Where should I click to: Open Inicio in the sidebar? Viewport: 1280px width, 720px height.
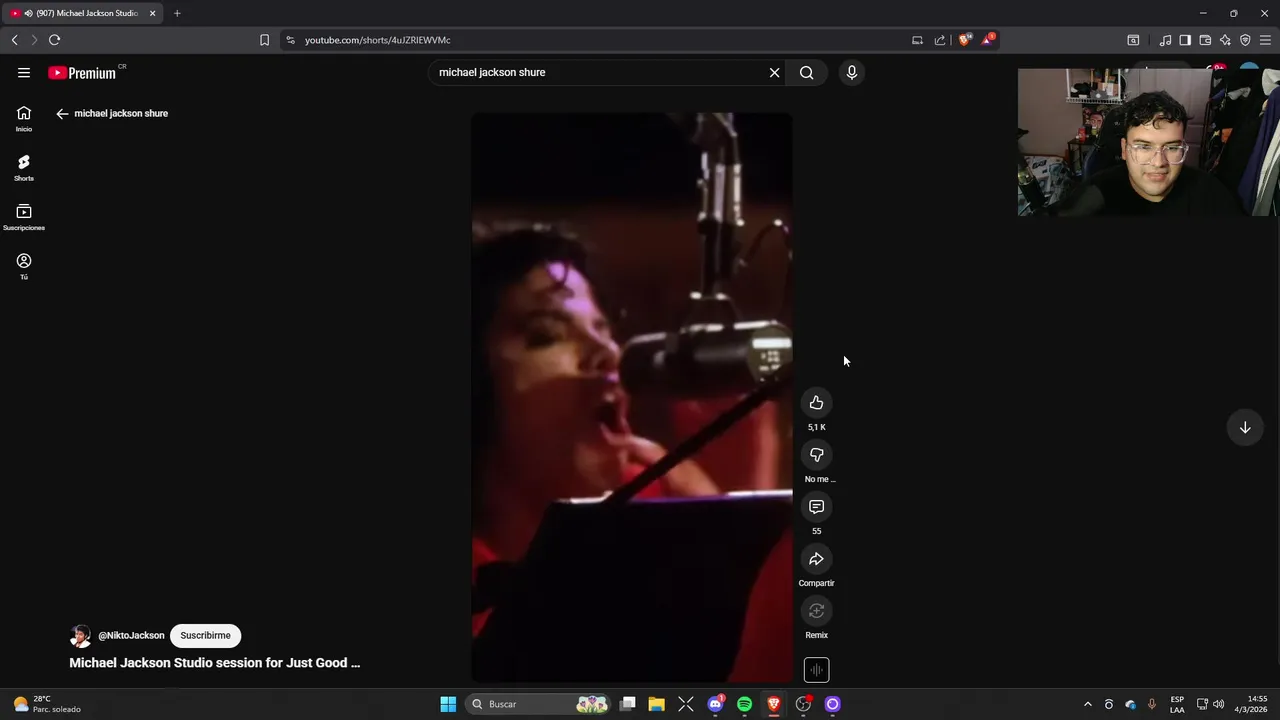pyautogui.click(x=24, y=118)
